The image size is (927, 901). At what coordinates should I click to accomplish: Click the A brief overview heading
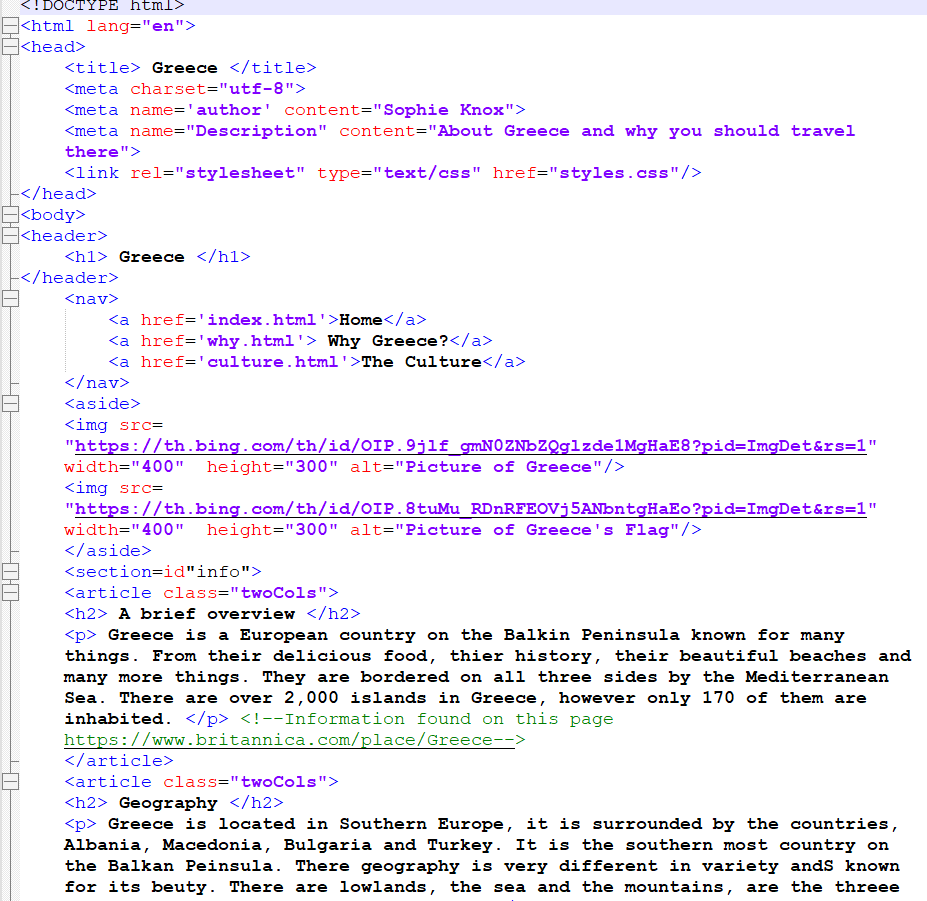206,614
